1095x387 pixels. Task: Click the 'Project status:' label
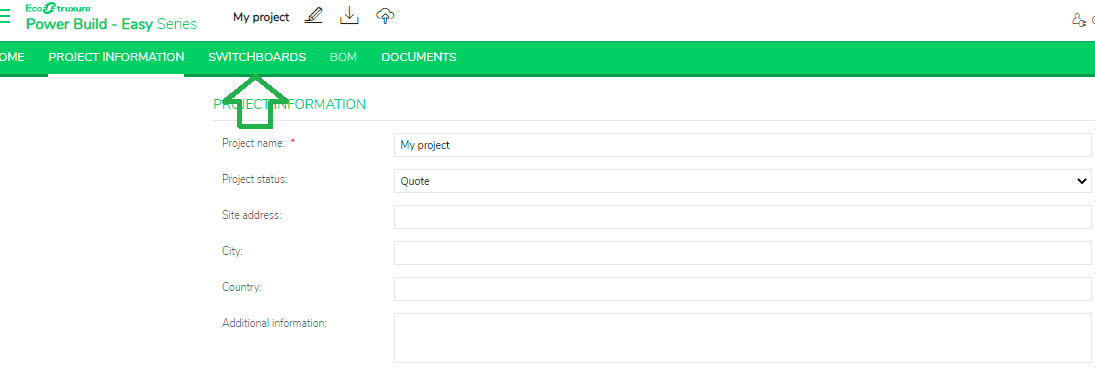(x=255, y=179)
